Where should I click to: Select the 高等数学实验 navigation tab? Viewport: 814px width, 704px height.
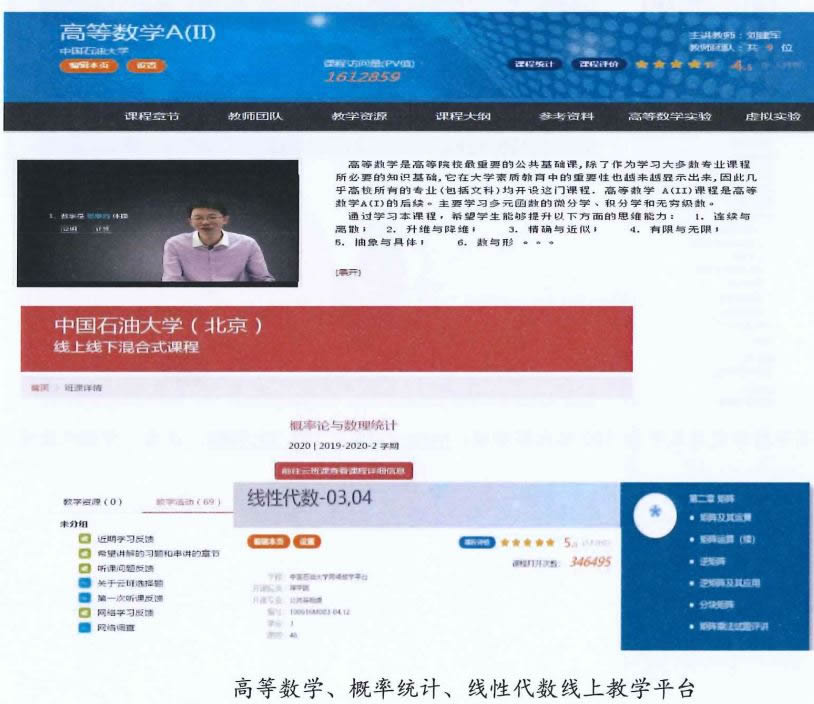[x=670, y=116]
